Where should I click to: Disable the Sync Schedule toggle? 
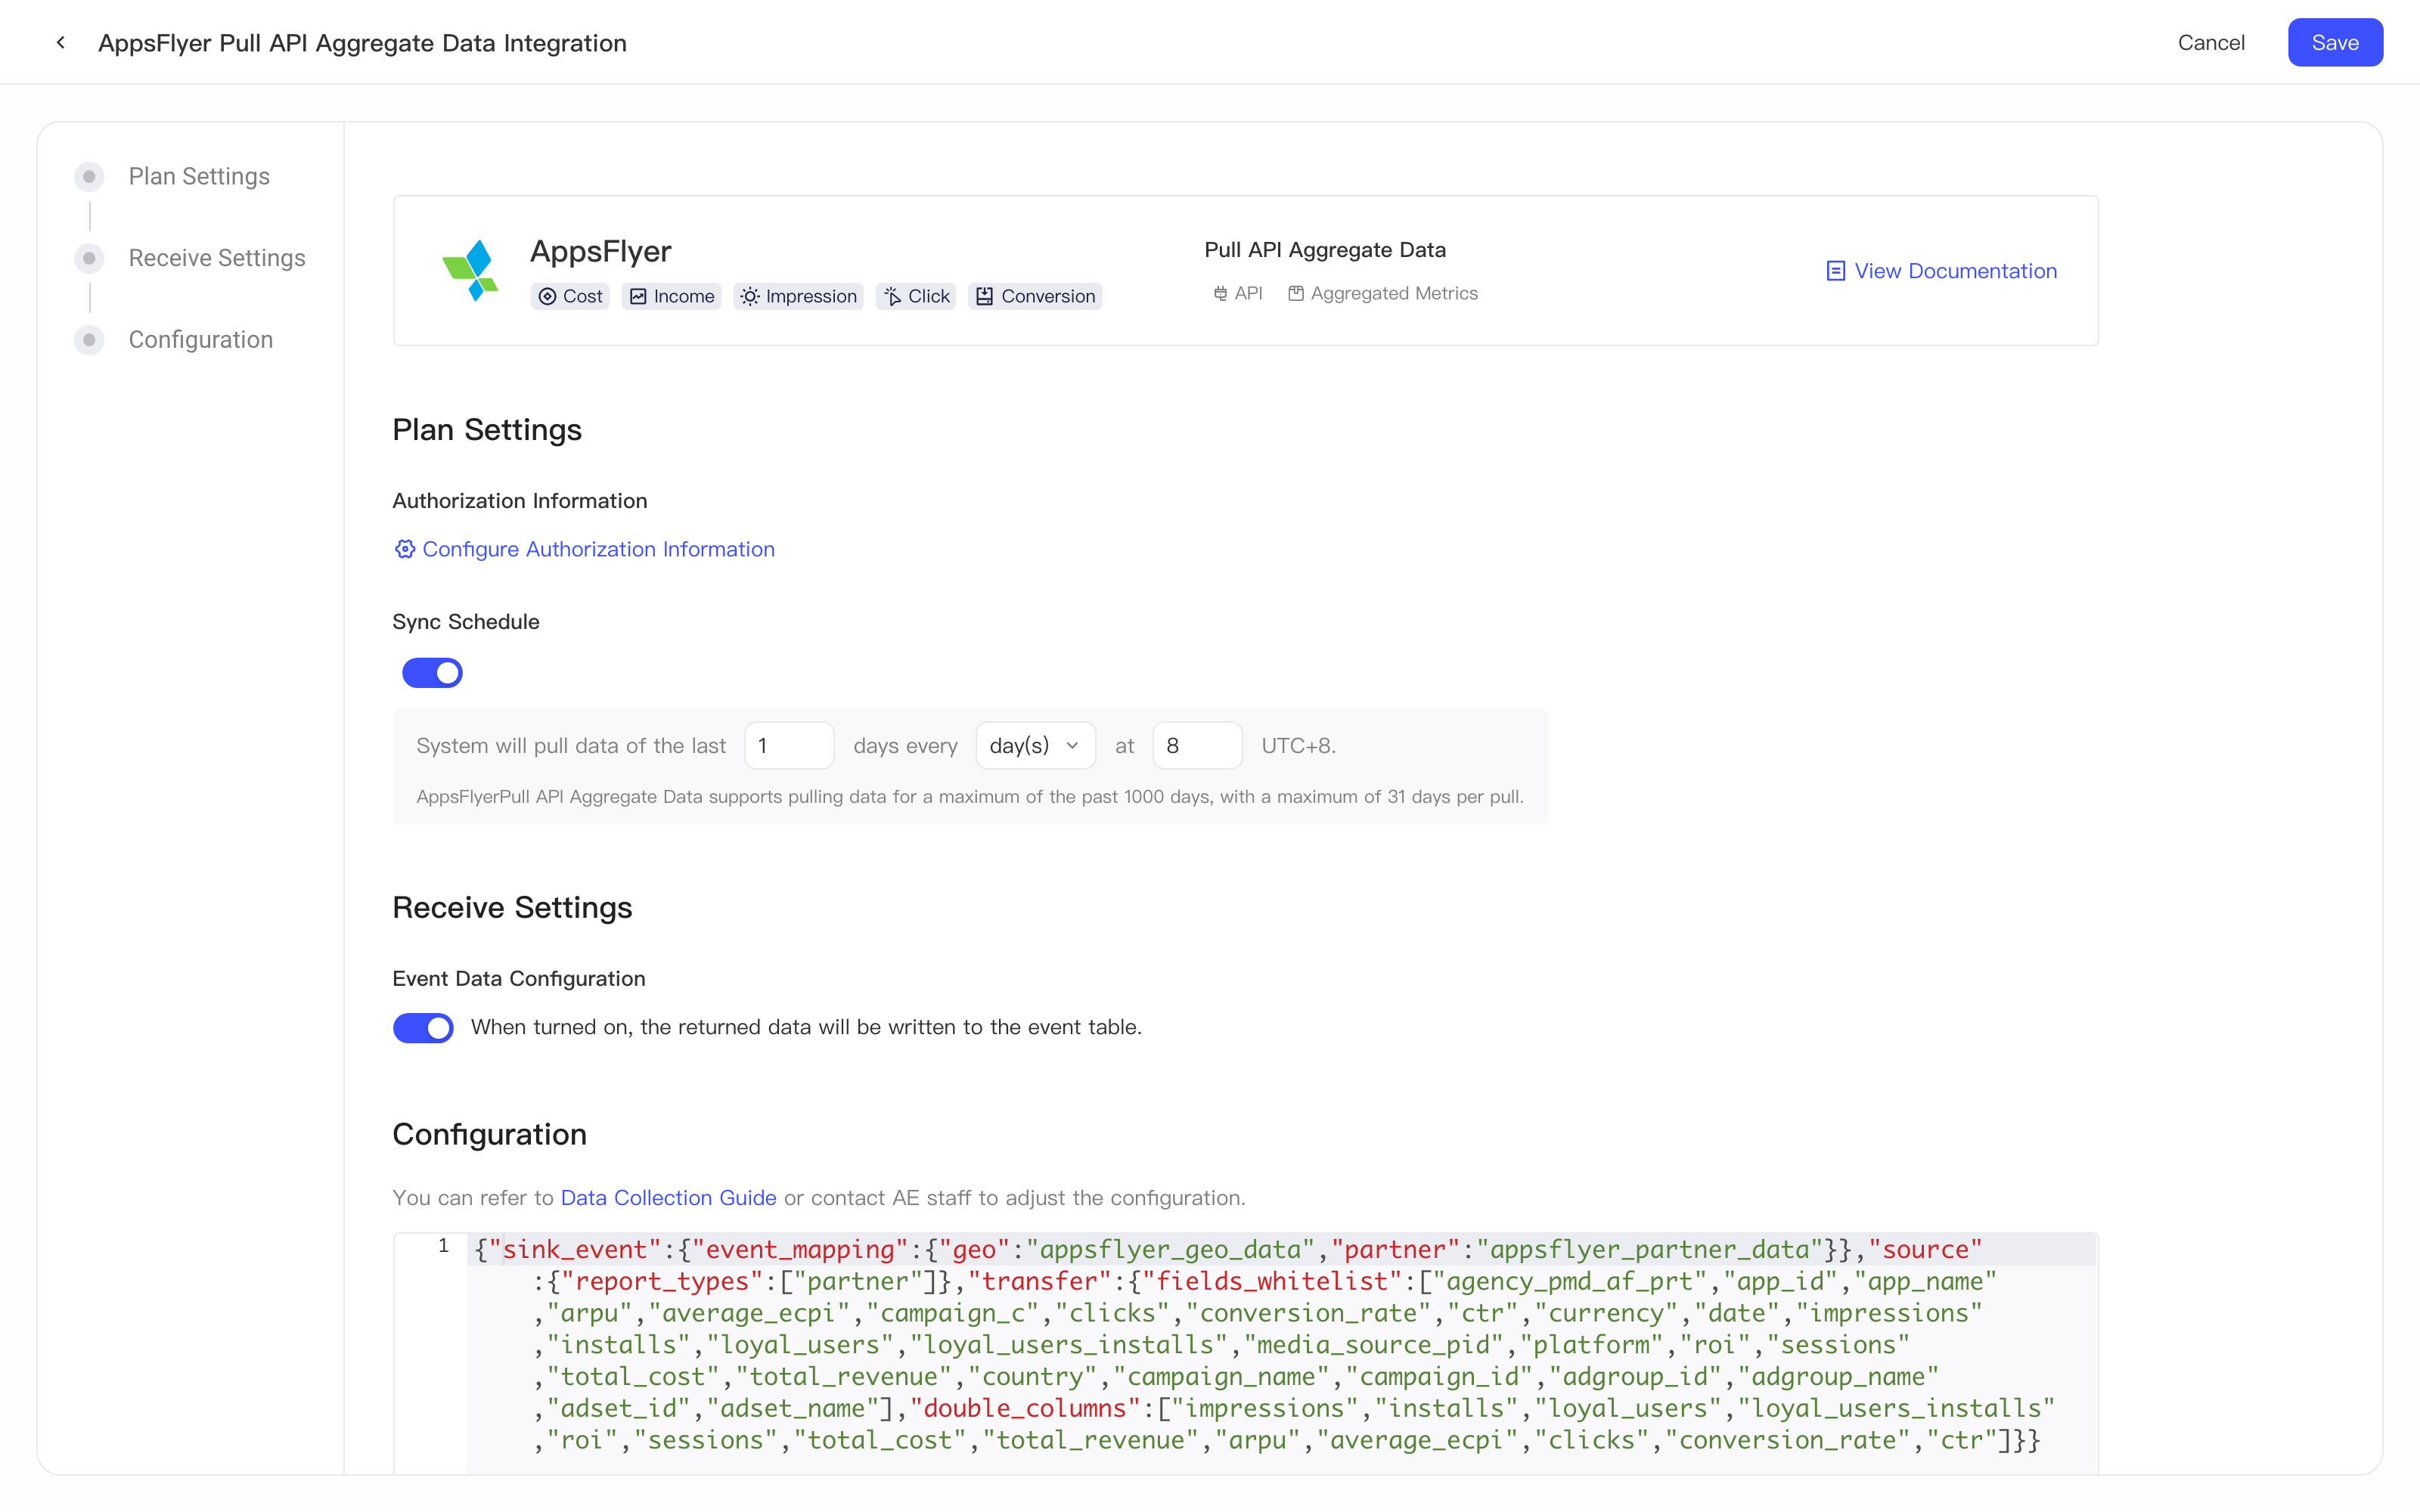tap(432, 673)
